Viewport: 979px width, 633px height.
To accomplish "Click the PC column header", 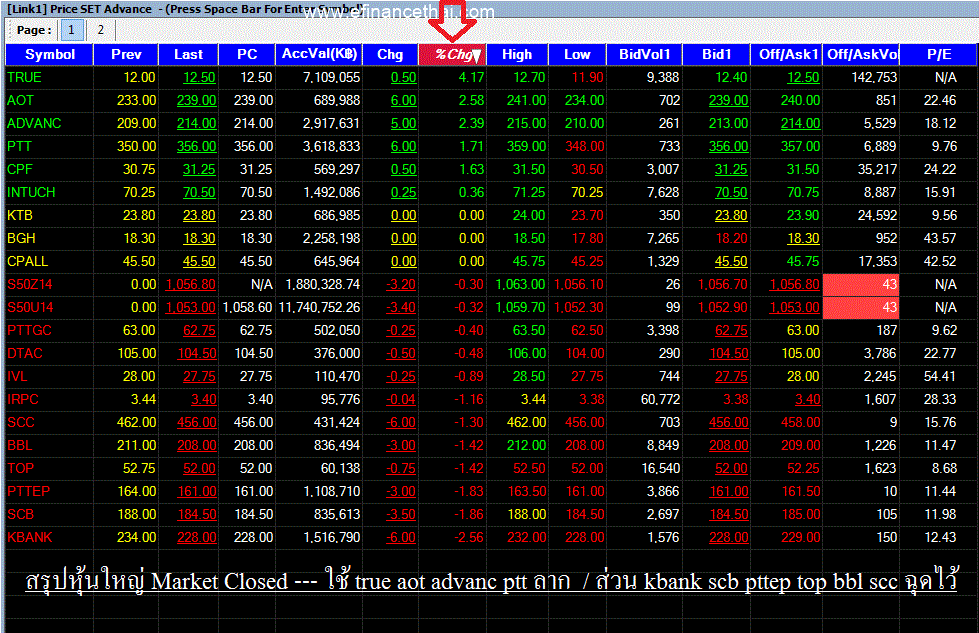I will point(247,54).
